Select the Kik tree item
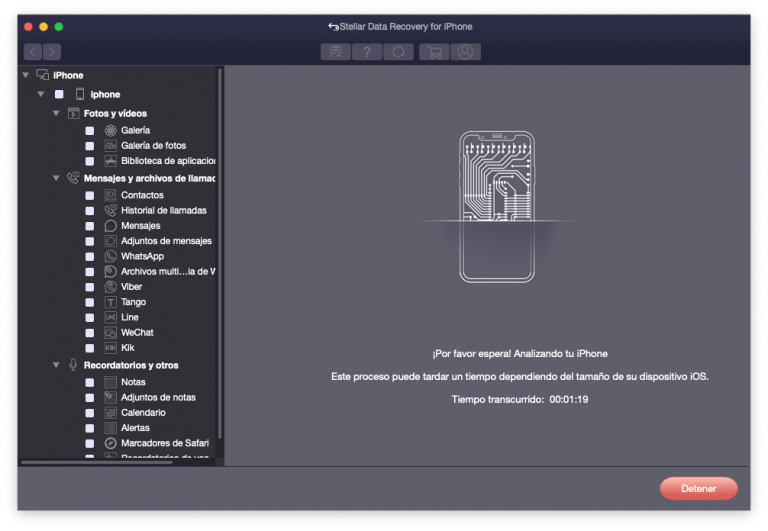 [x=128, y=348]
